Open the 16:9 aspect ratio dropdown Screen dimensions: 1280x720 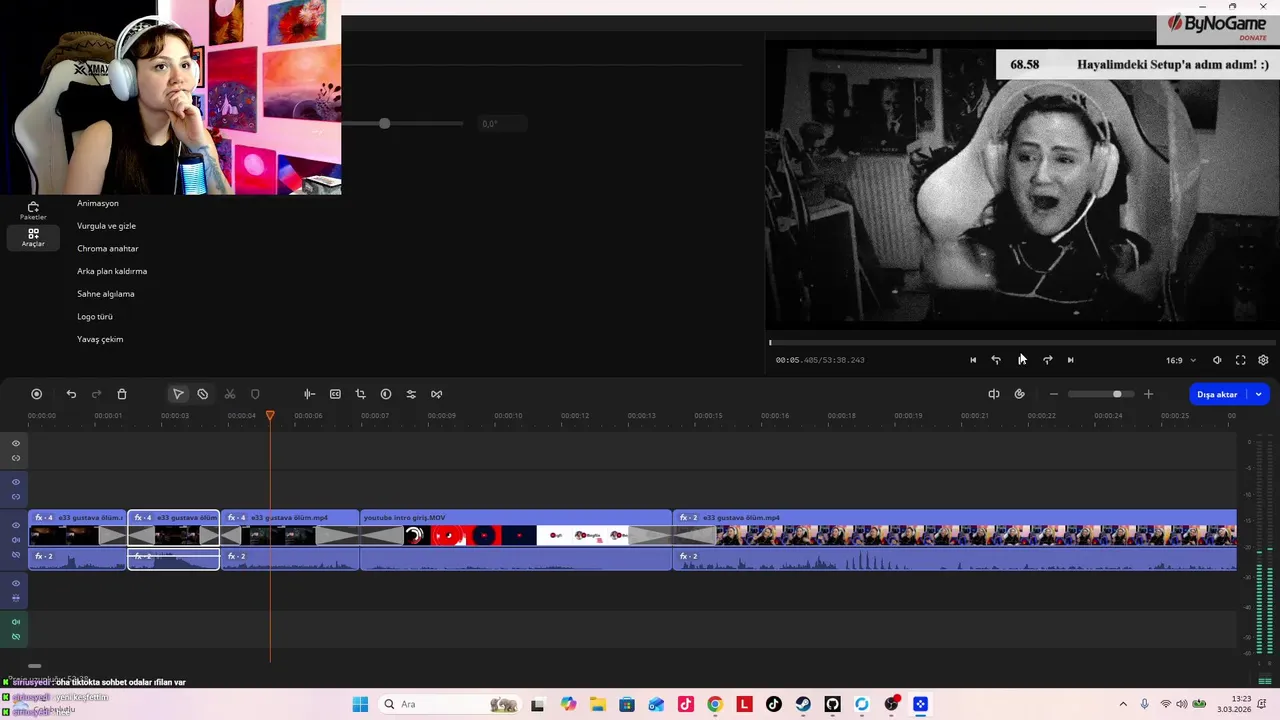pyautogui.click(x=1181, y=360)
